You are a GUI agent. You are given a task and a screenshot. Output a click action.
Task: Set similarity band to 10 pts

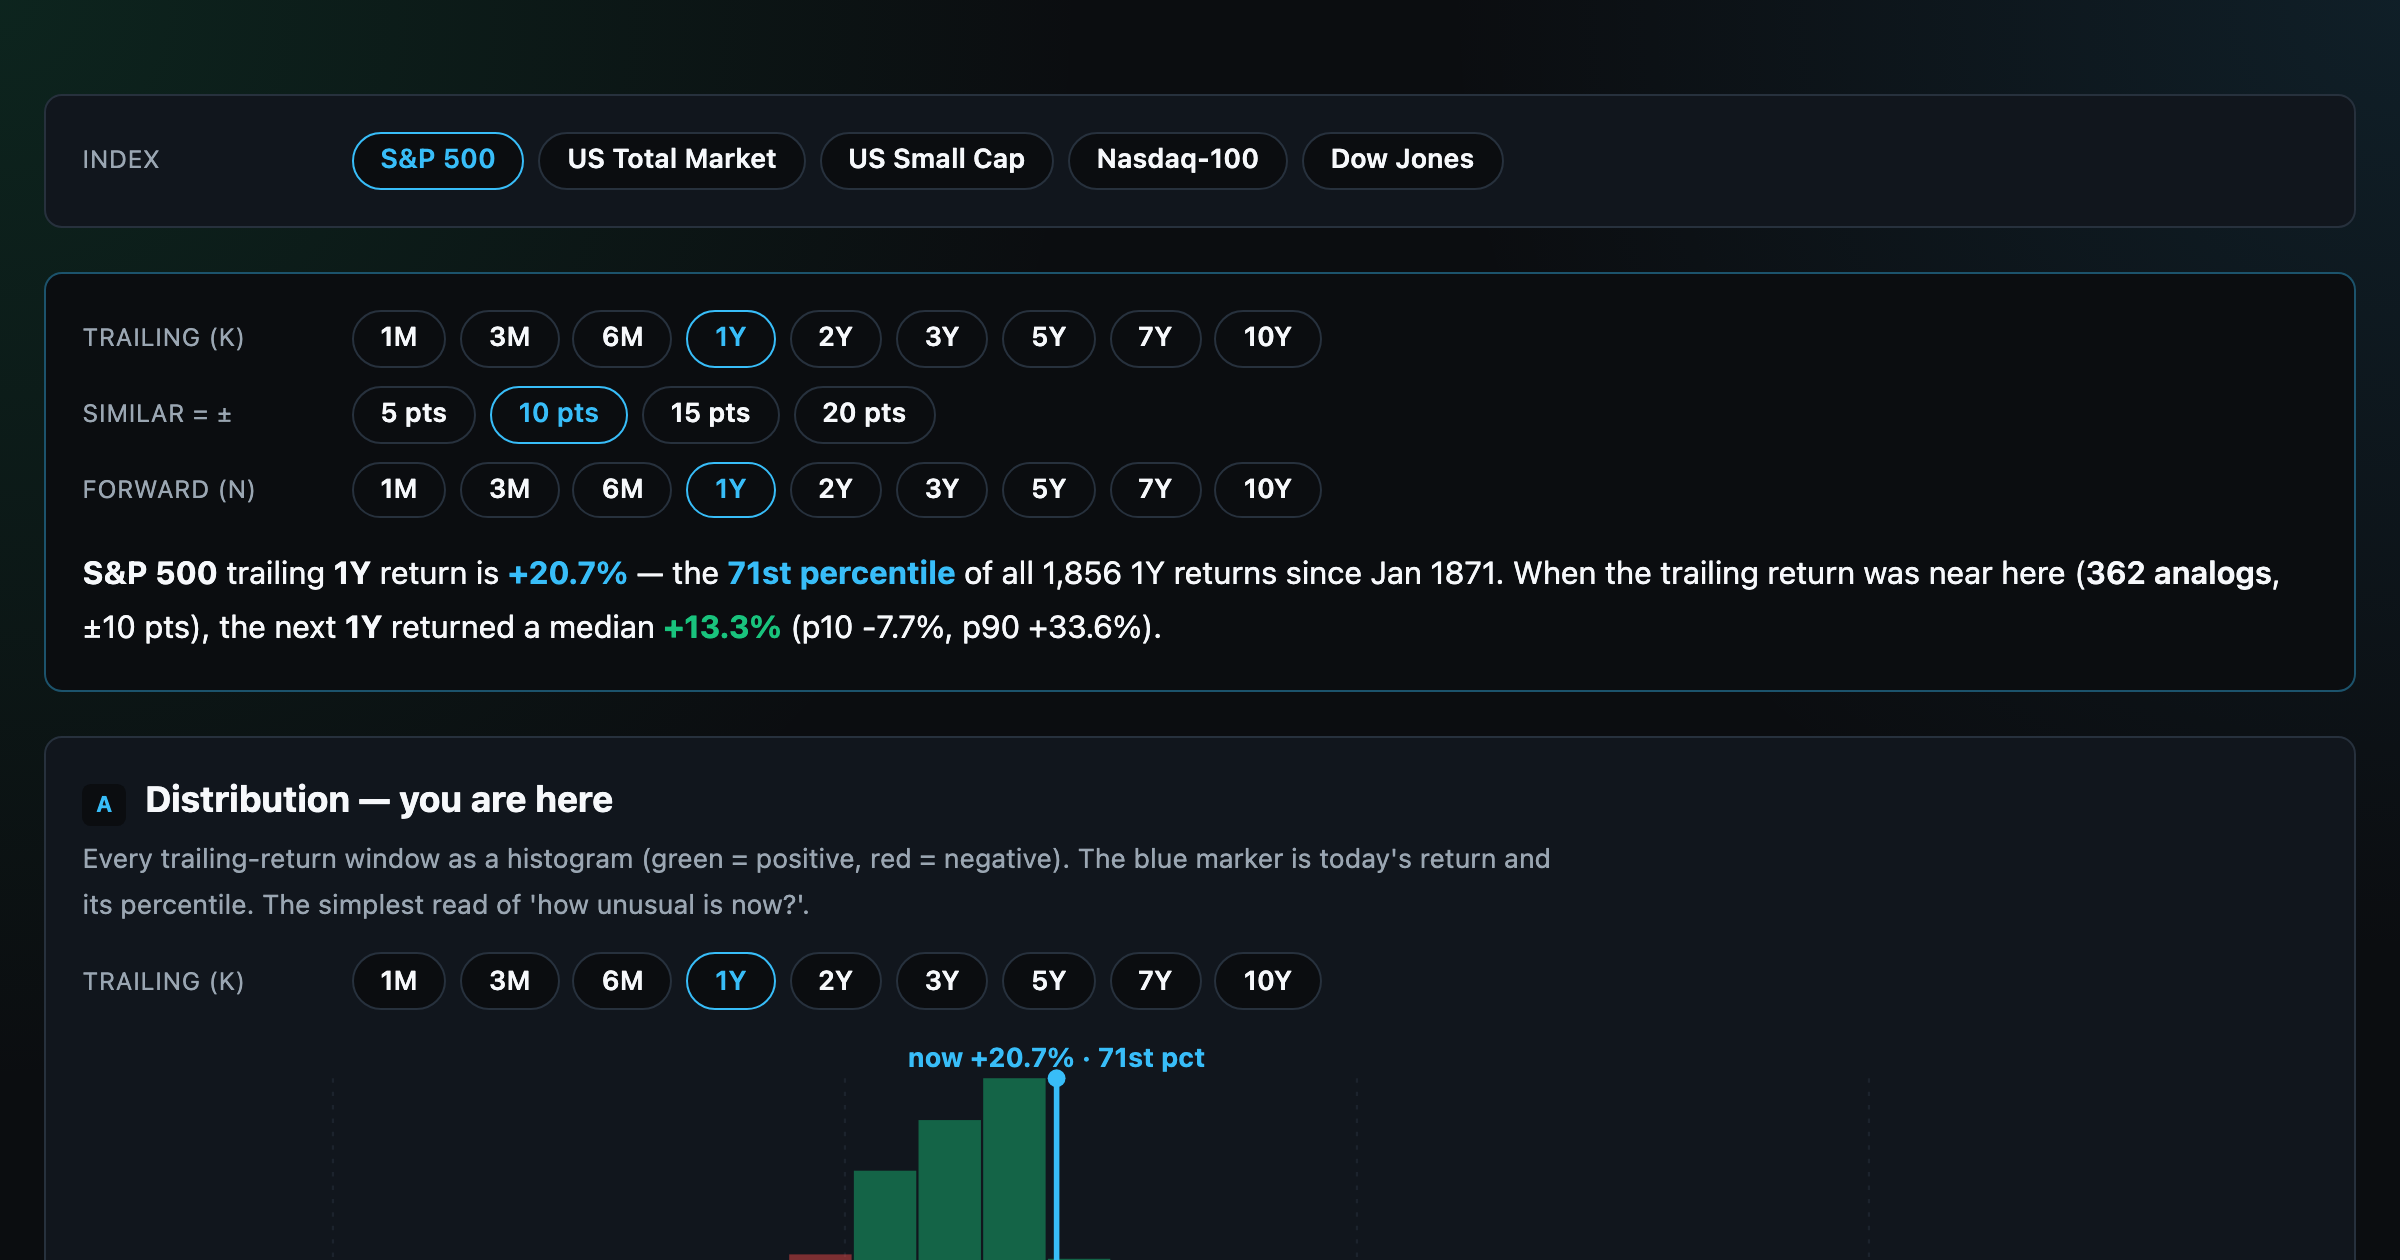[x=558, y=414]
